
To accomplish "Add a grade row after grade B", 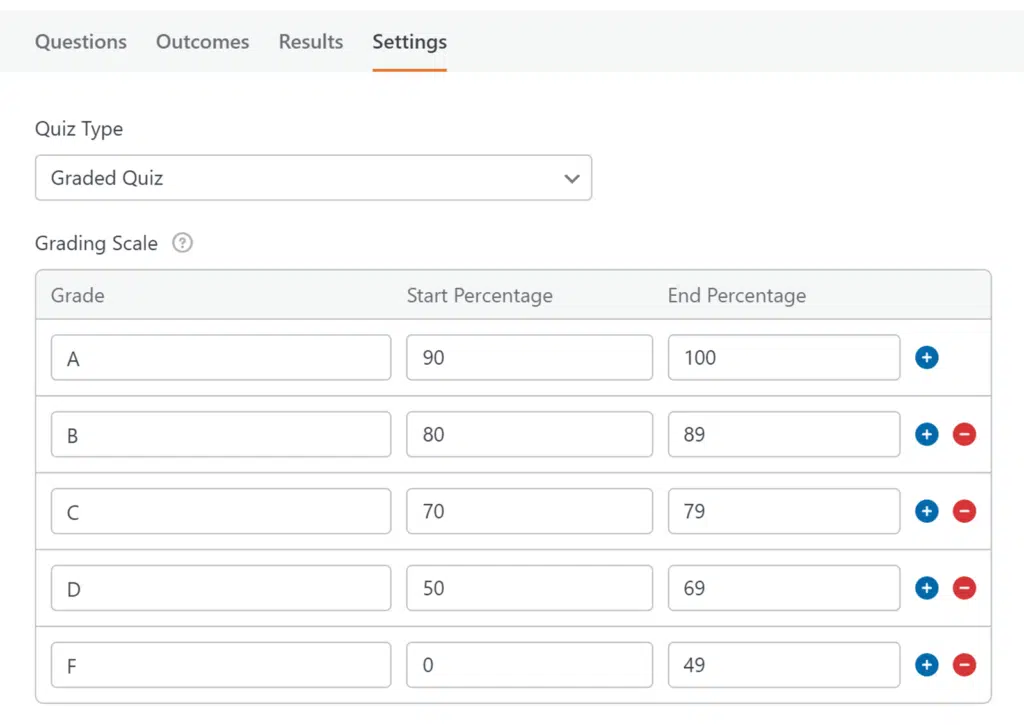I will [926, 434].
